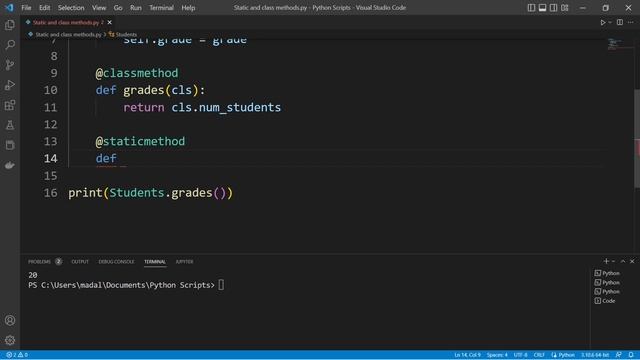
Task: Switch to the Debug Console tab
Action: (x=116, y=262)
